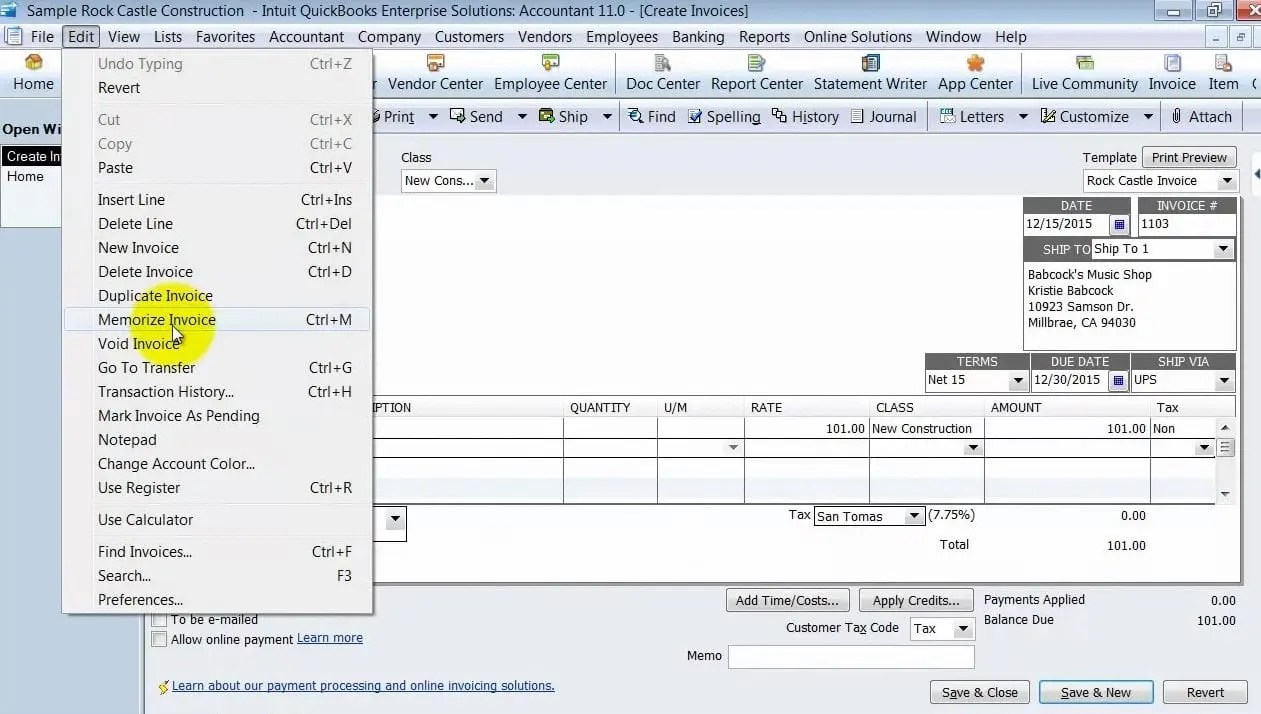Screen dimensions: 1261x714
Task: Click the Save & Close button
Action: pos(979,692)
